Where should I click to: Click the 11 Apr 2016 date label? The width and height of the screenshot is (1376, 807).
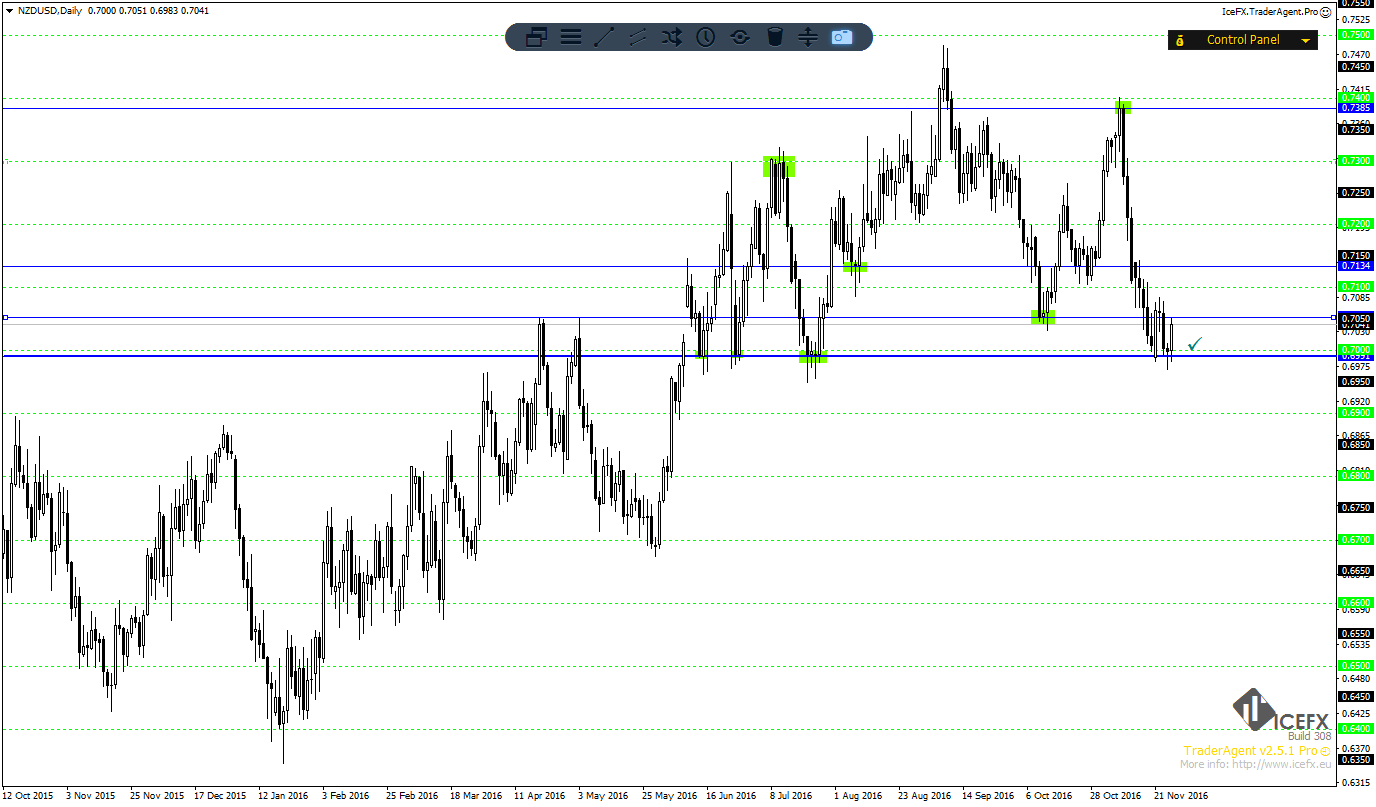pyautogui.click(x=539, y=796)
